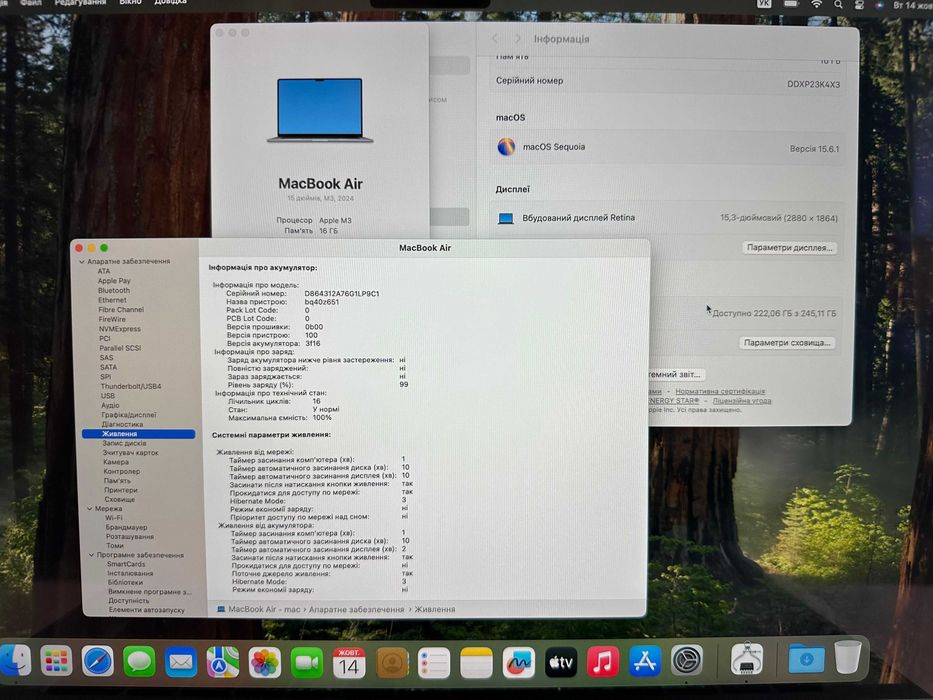Open the Photos app in Dock

pos(265,662)
